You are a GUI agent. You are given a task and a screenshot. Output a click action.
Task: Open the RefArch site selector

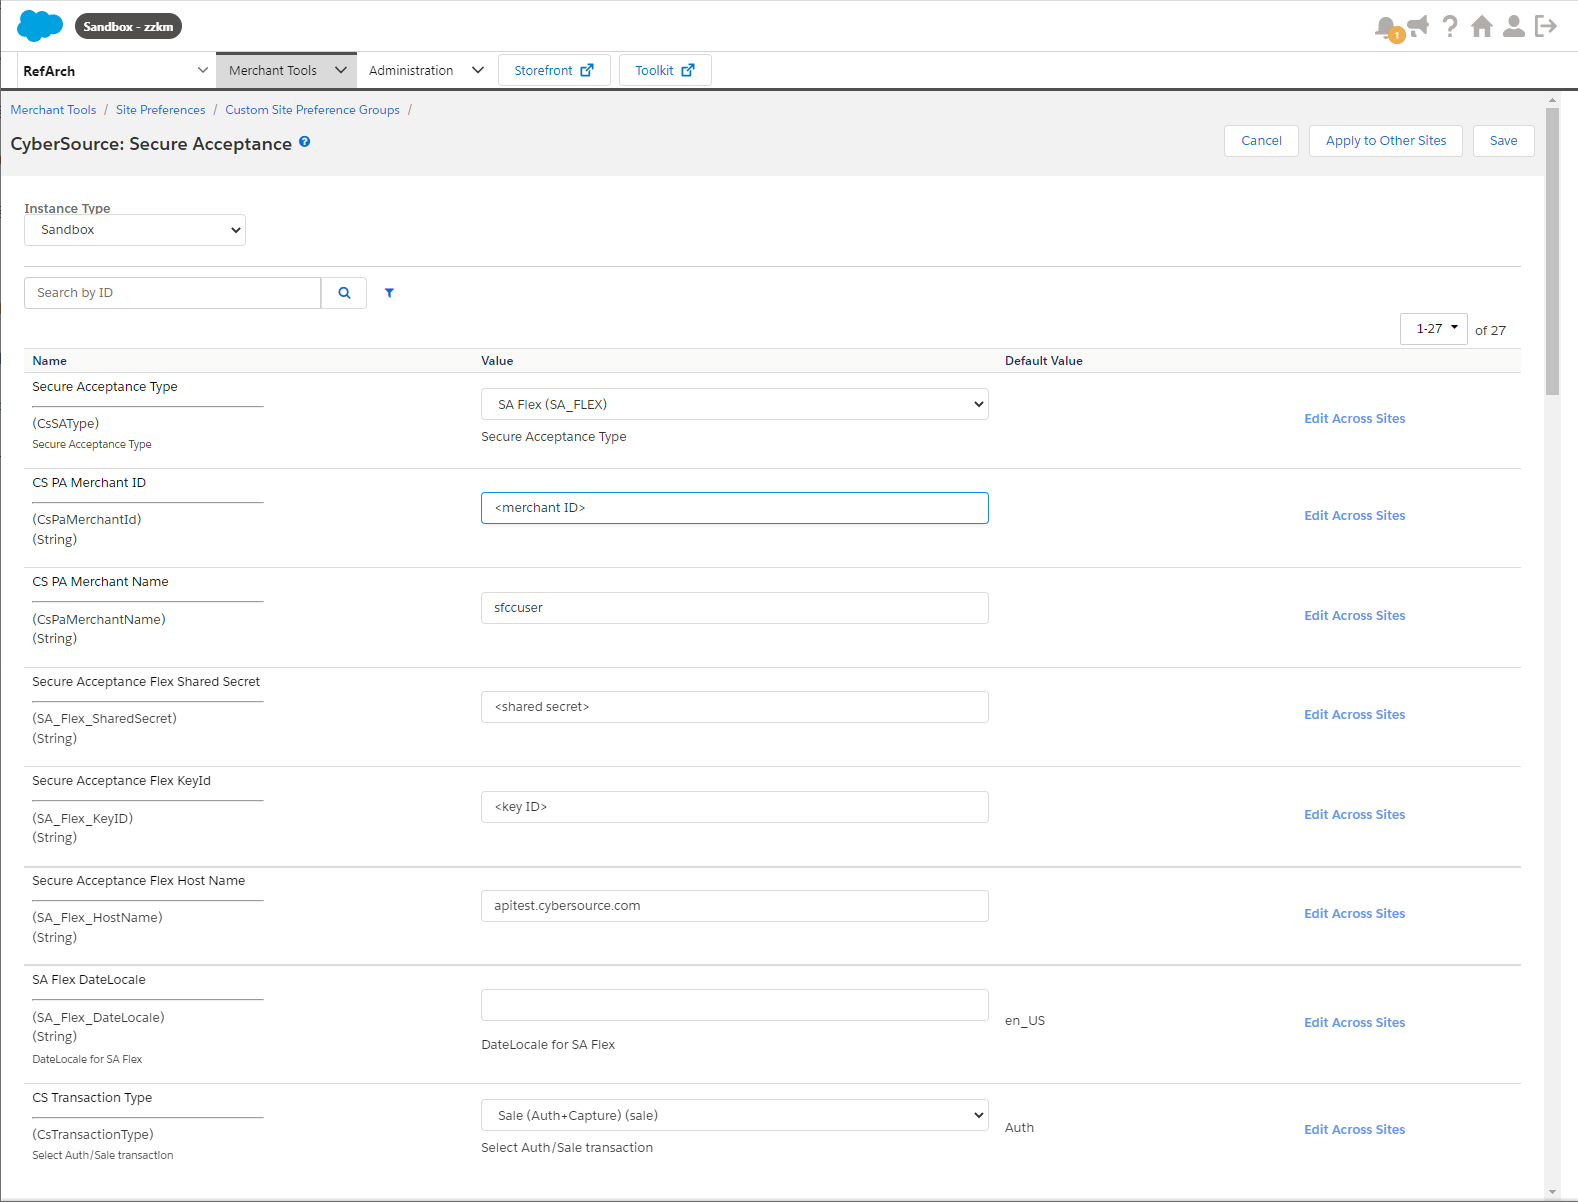[115, 71]
